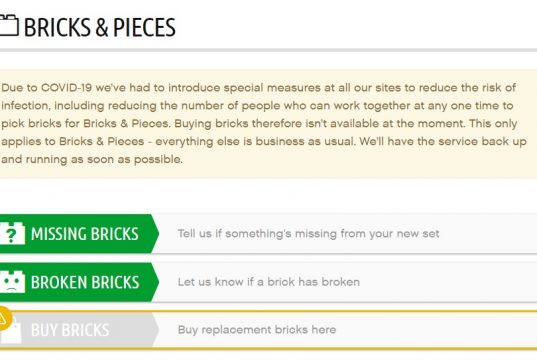Click "Tell us if something's missing" text
This screenshot has width=537, height=360.
tap(308, 234)
